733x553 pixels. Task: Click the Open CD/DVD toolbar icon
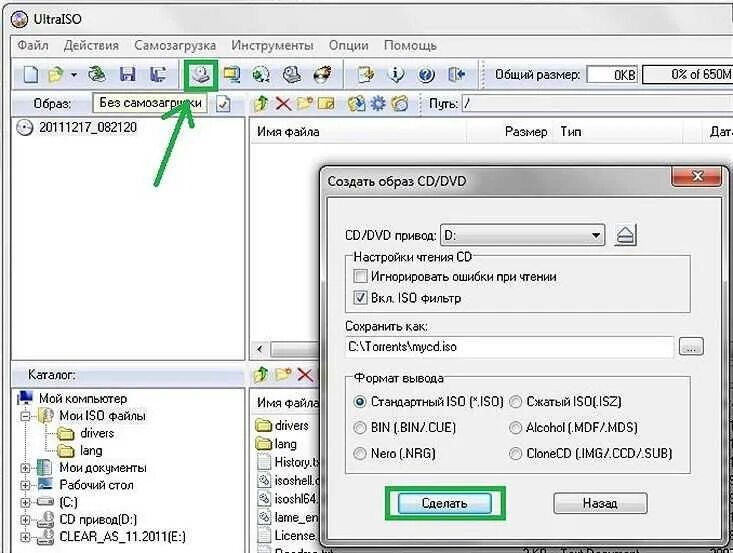click(x=97, y=74)
